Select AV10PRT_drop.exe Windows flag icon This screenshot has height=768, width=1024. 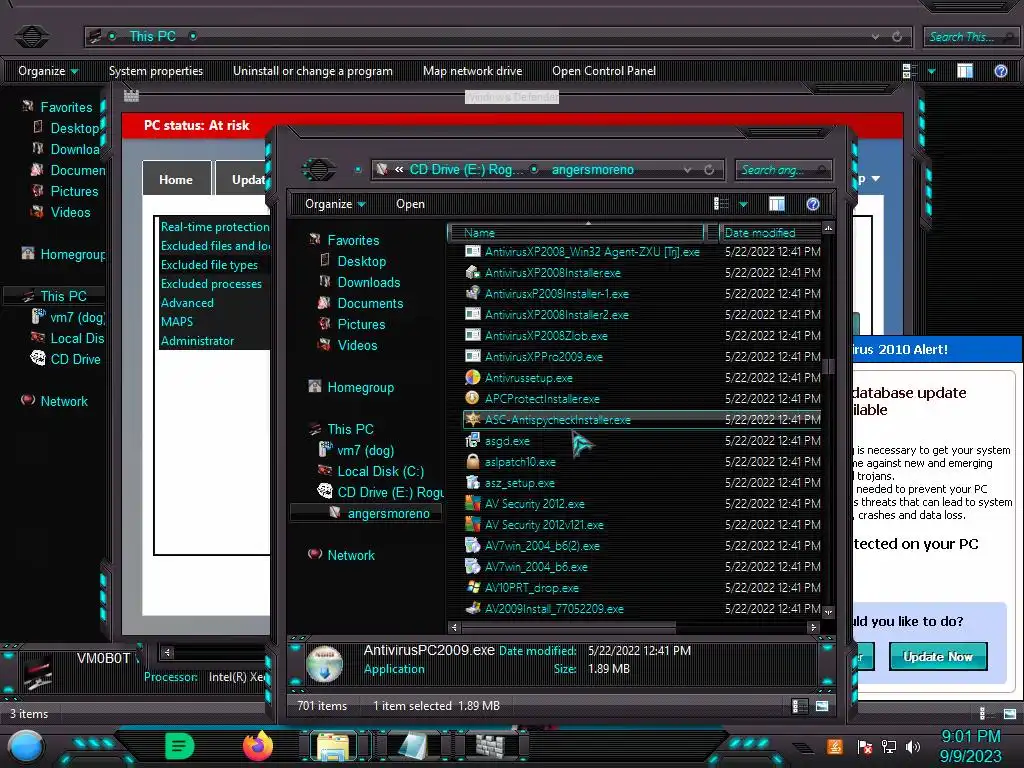473,588
